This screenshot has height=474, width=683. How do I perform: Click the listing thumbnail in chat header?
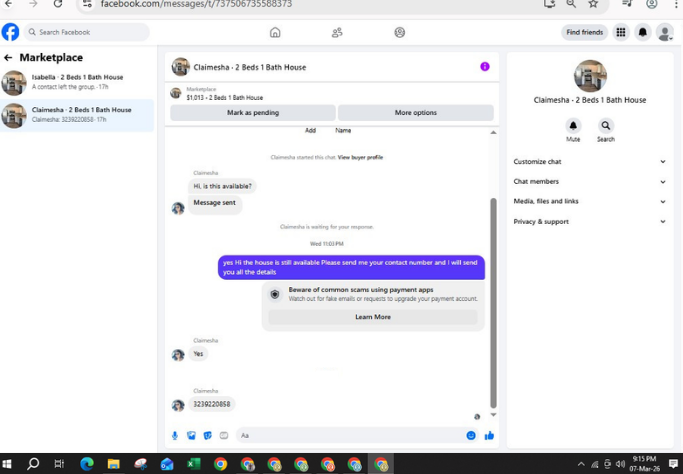point(180,67)
